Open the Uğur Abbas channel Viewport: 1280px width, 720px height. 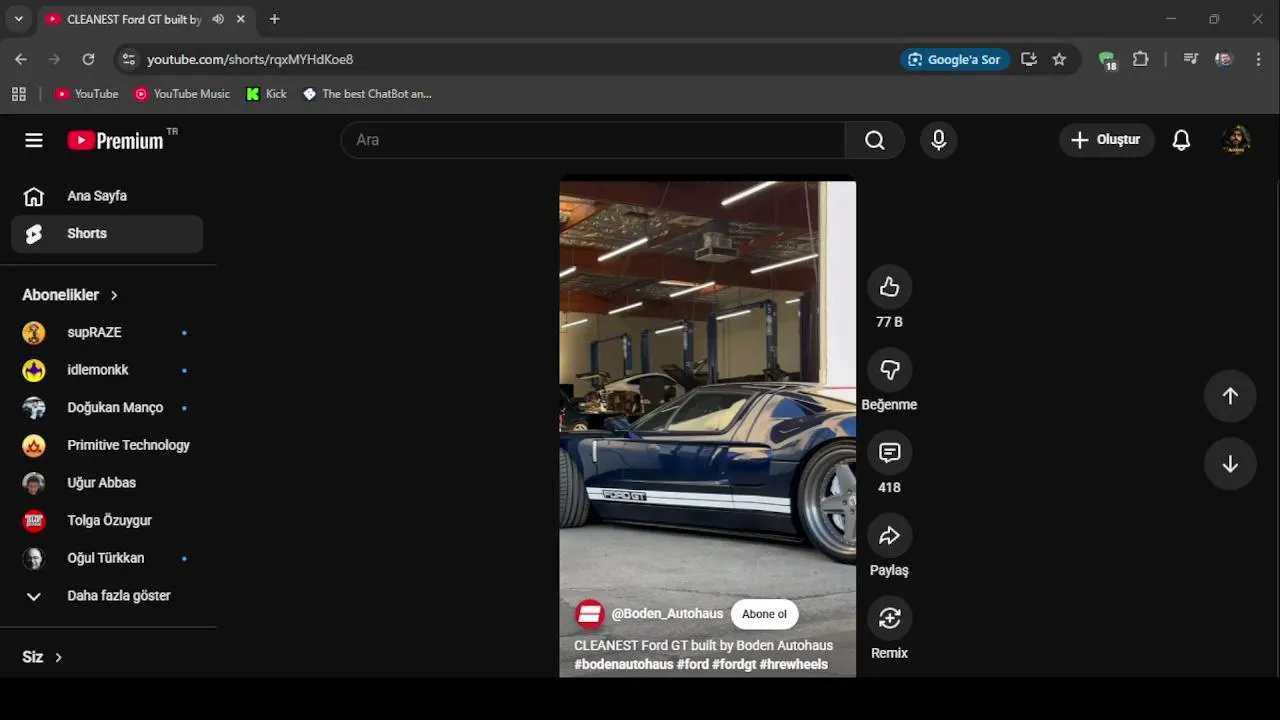(x=108, y=483)
